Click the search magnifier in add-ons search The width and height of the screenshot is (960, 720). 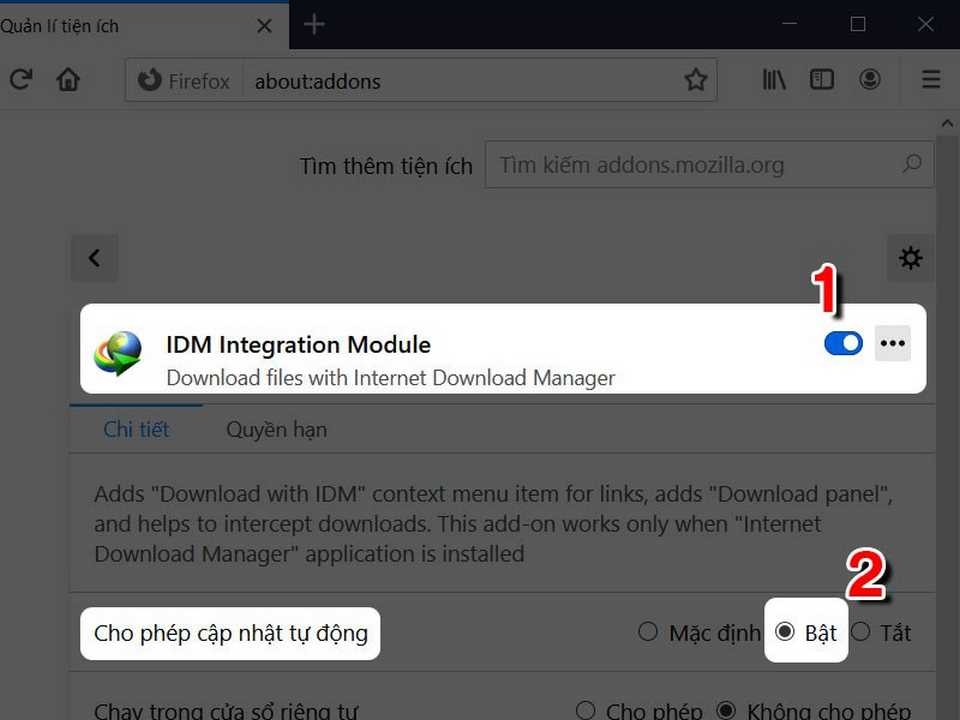coord(912,163)
